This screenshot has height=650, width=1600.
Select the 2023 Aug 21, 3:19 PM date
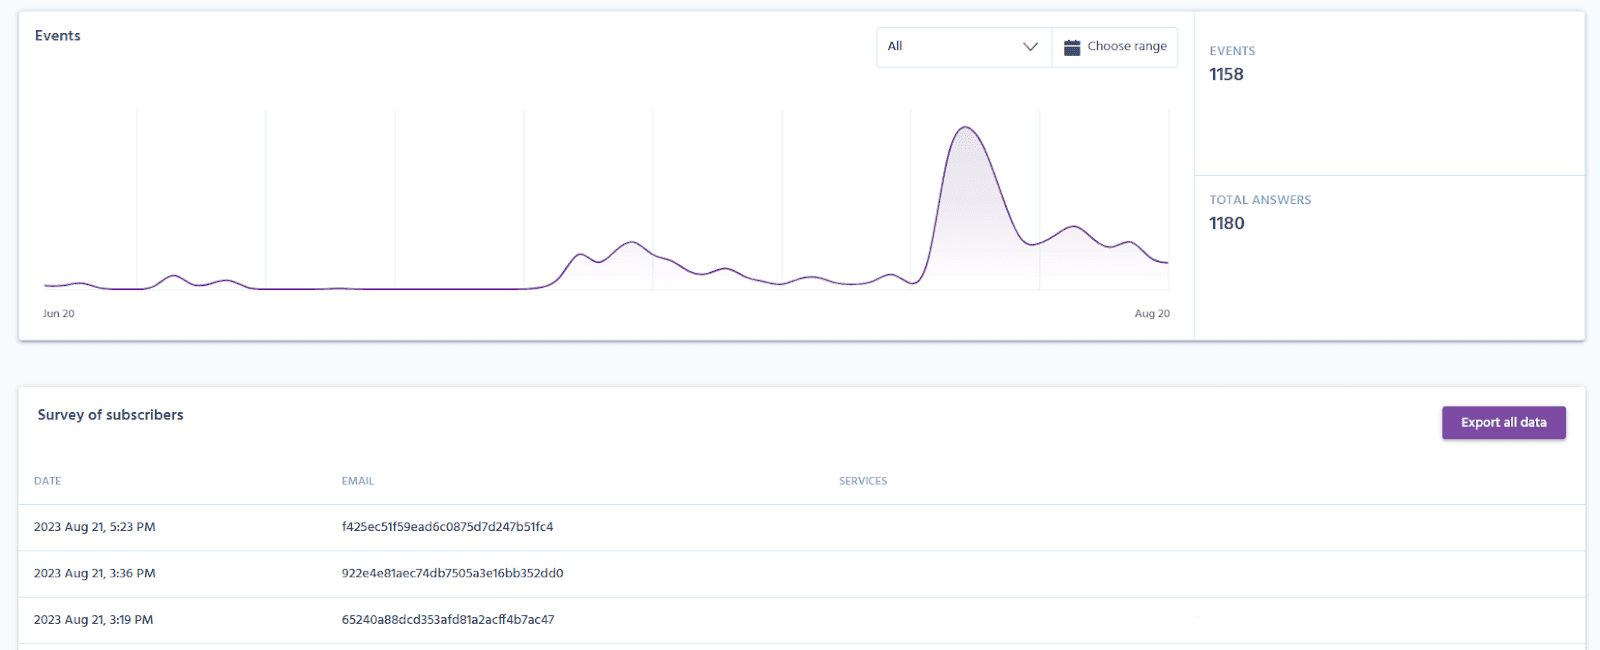point(93,620)
